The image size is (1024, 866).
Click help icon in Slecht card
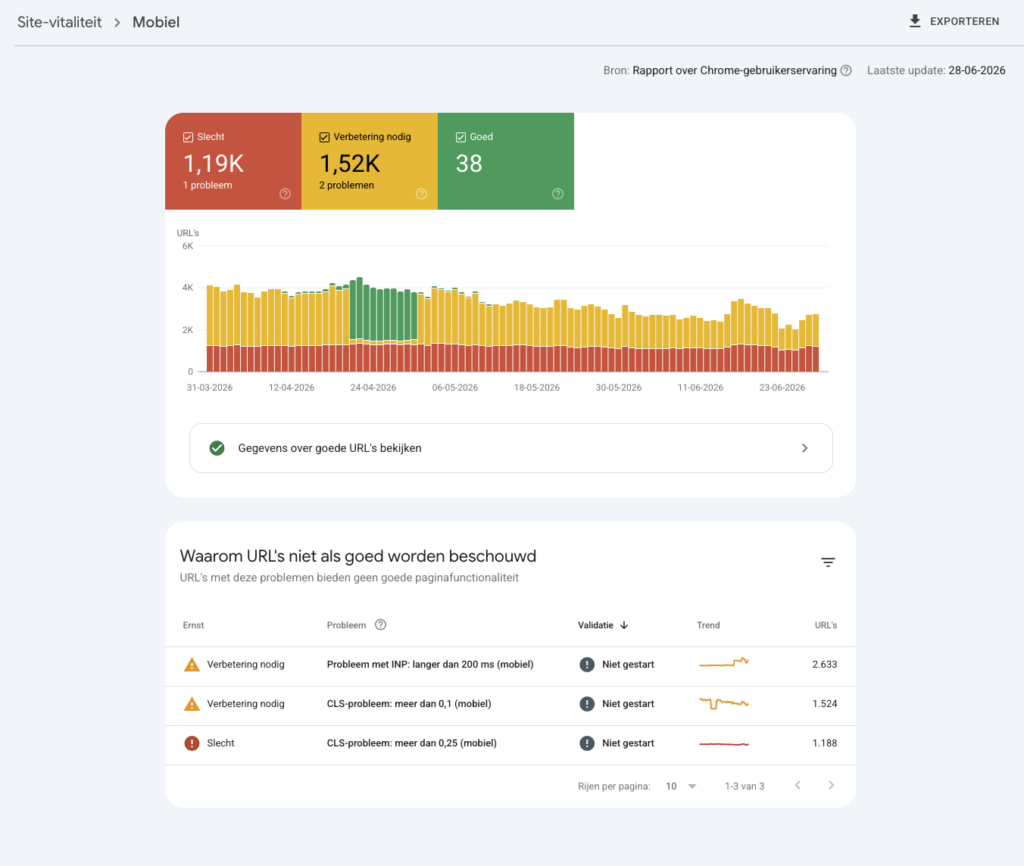click(x=285, y=194)
